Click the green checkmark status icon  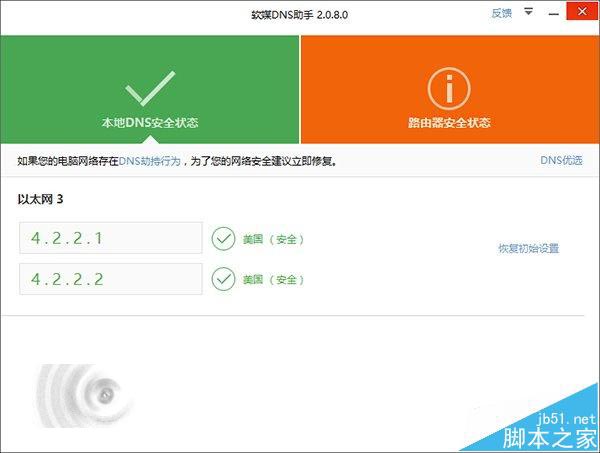coord(150,88)
